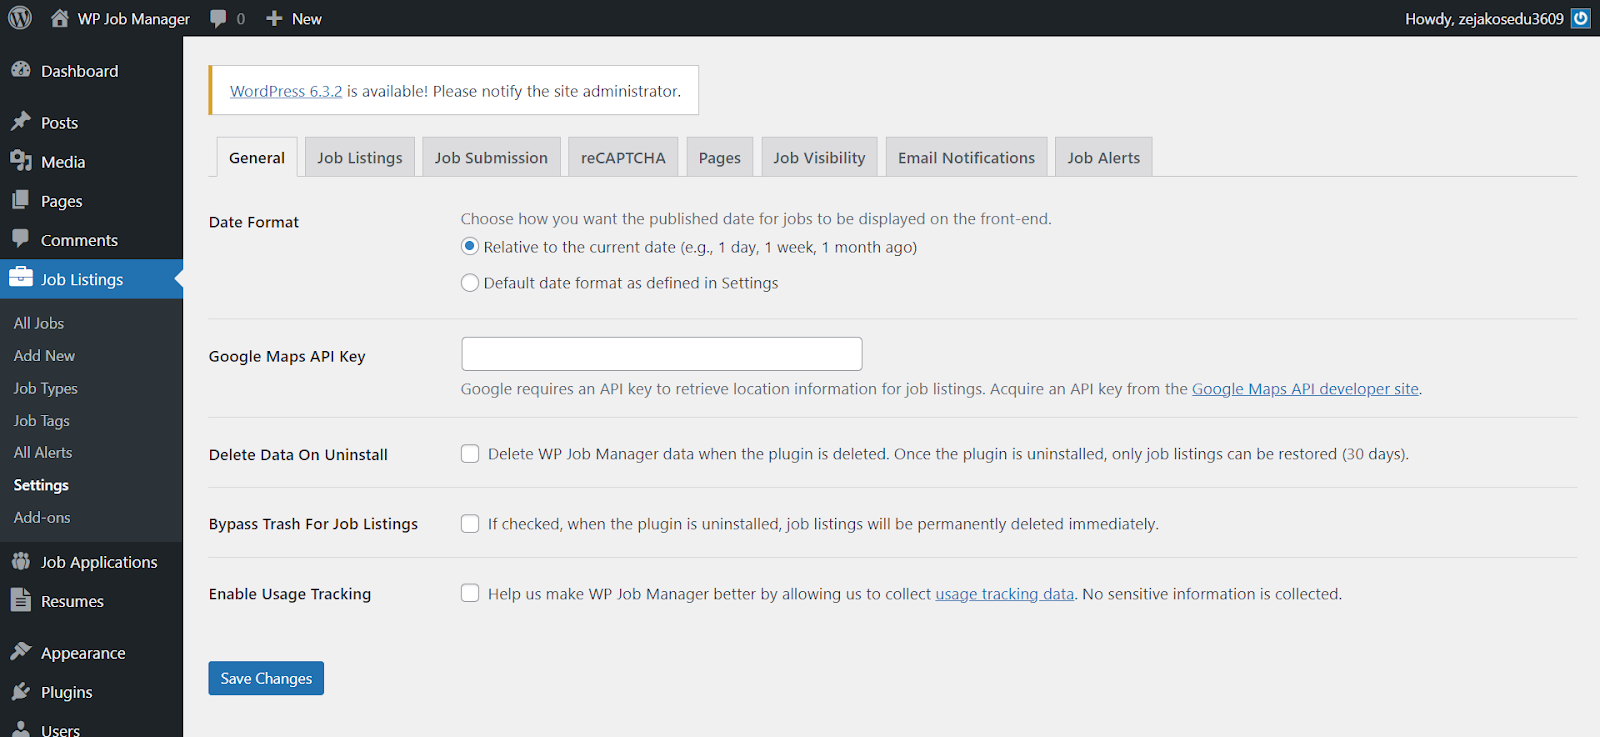Viewport: 1600px width, 737px height.
Task: Check Bypass Trash For Job Listings
Action: click(x=470, y=524)
